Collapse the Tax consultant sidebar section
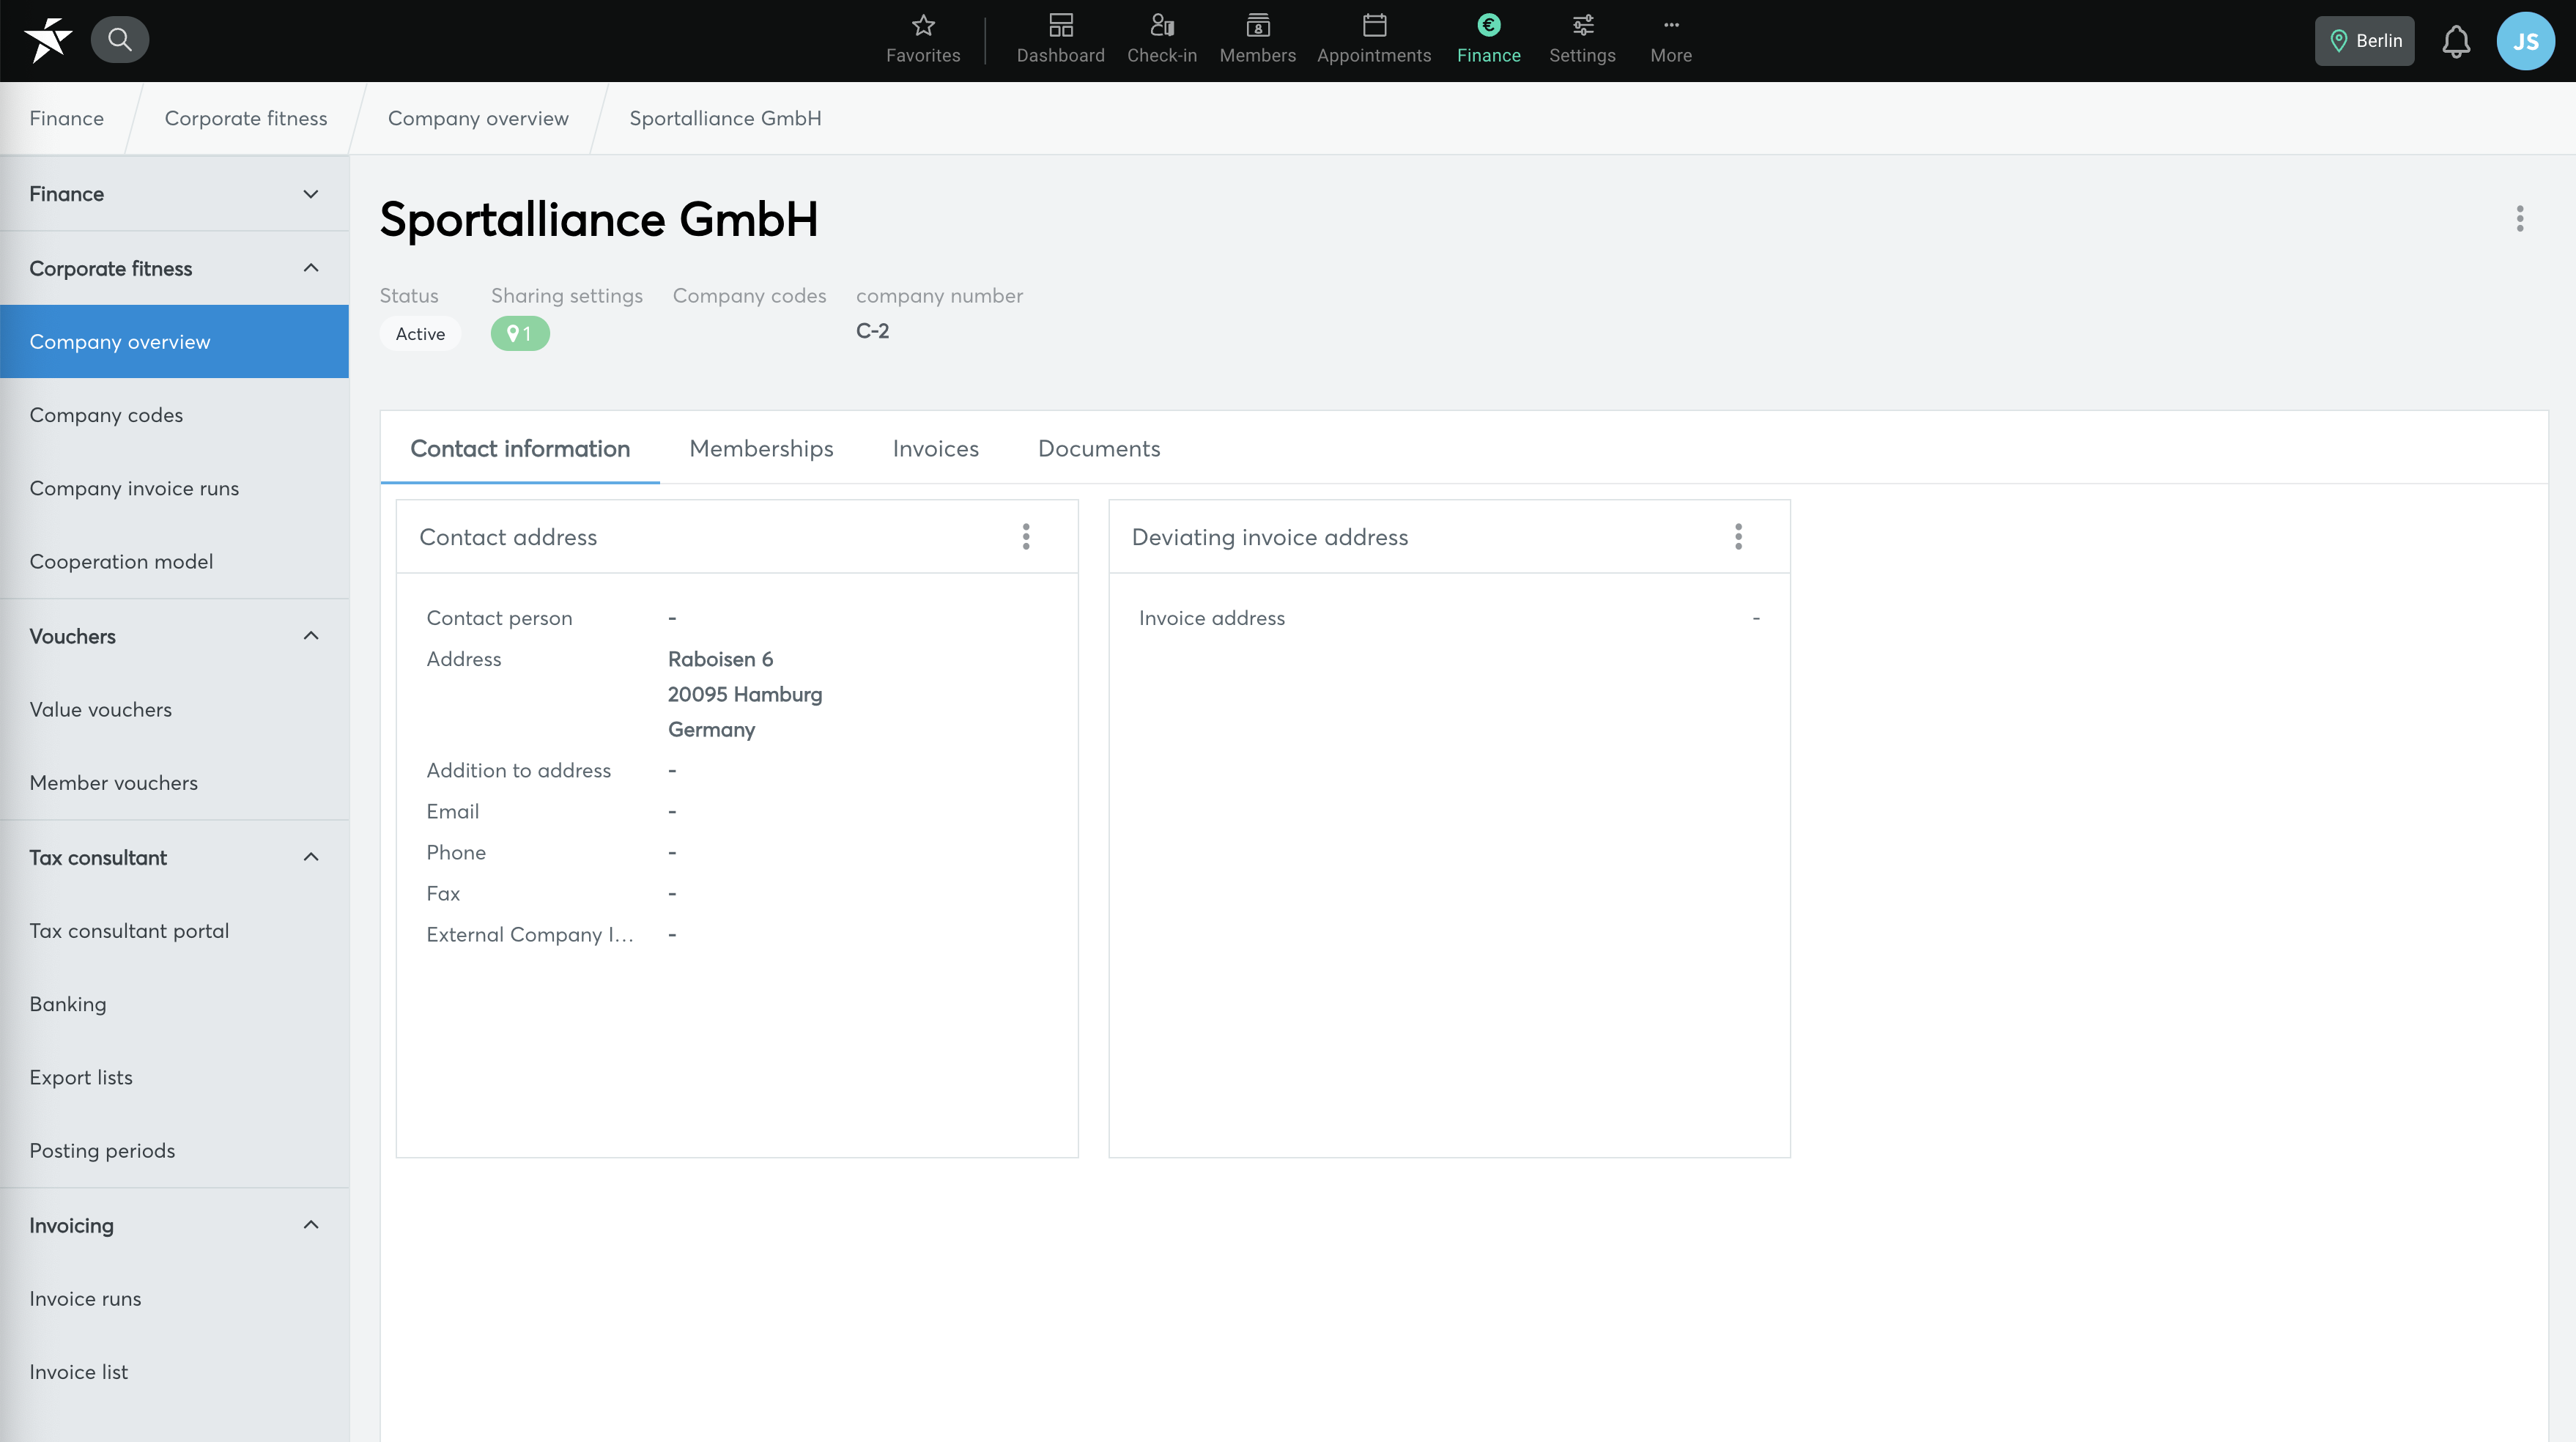2576x1442 pixels. click(175, 857)
